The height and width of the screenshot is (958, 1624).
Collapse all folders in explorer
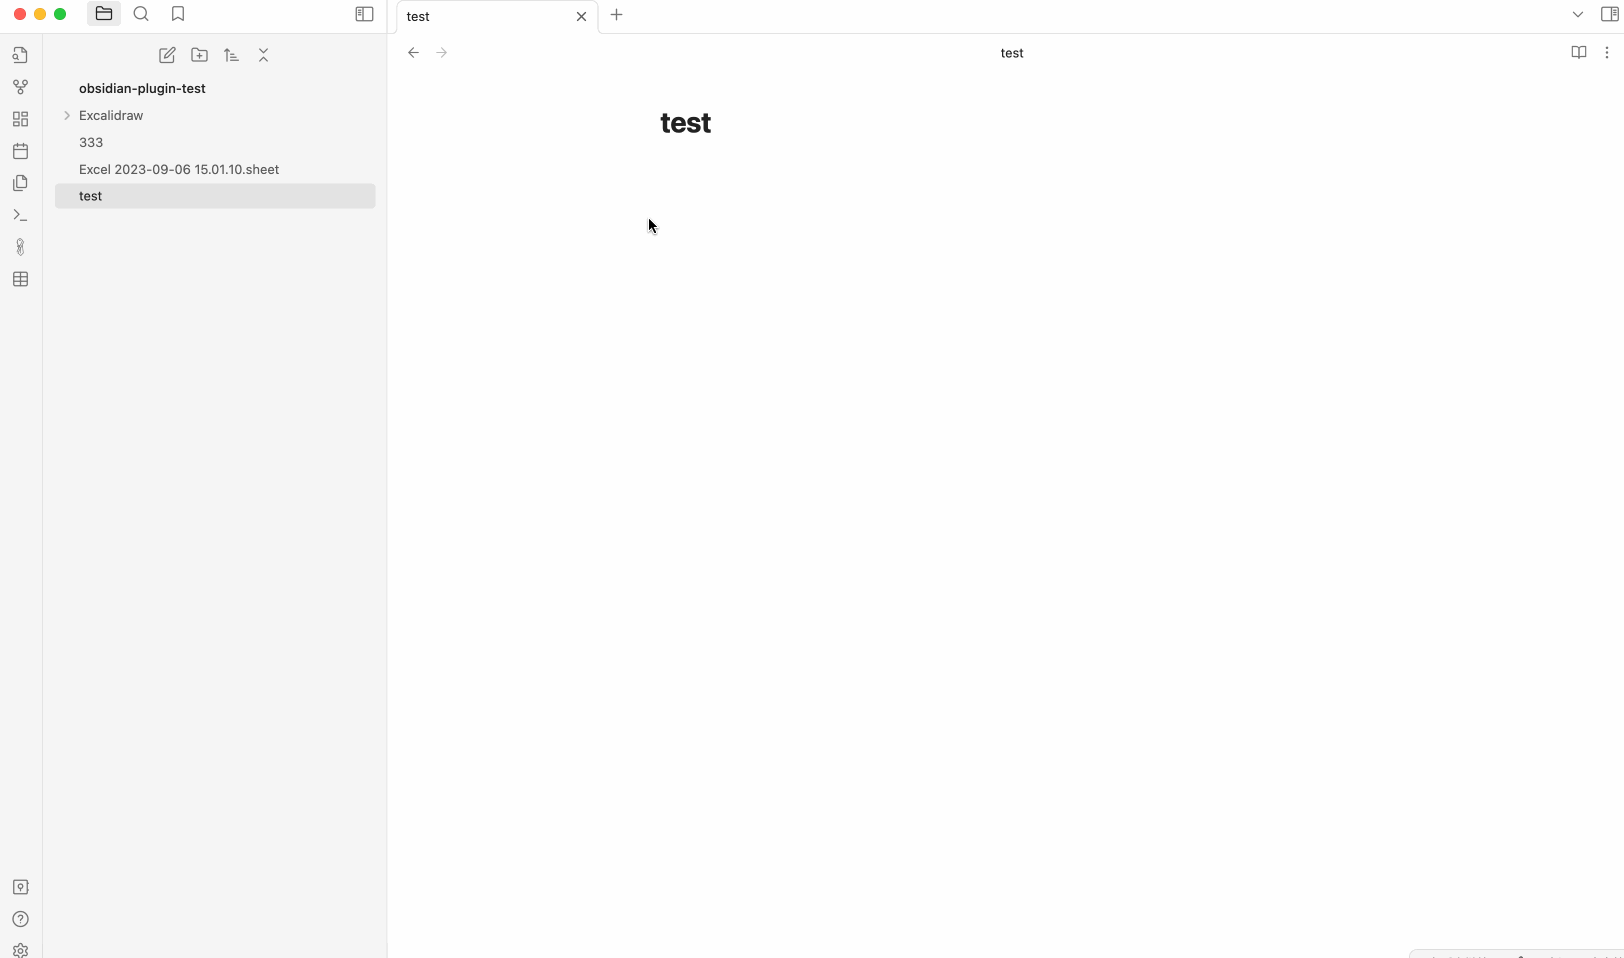[x=263, y=55]
